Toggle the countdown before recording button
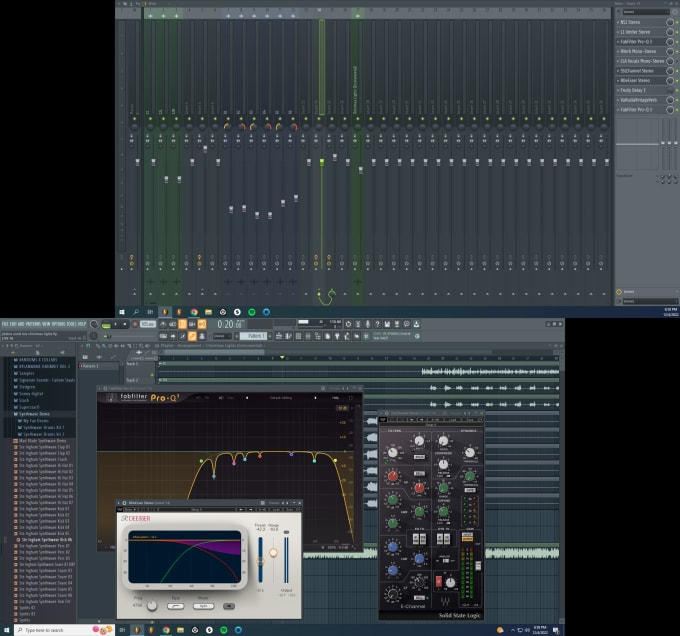Viewport: 680px width, 636px height. (x=182, y=324)
